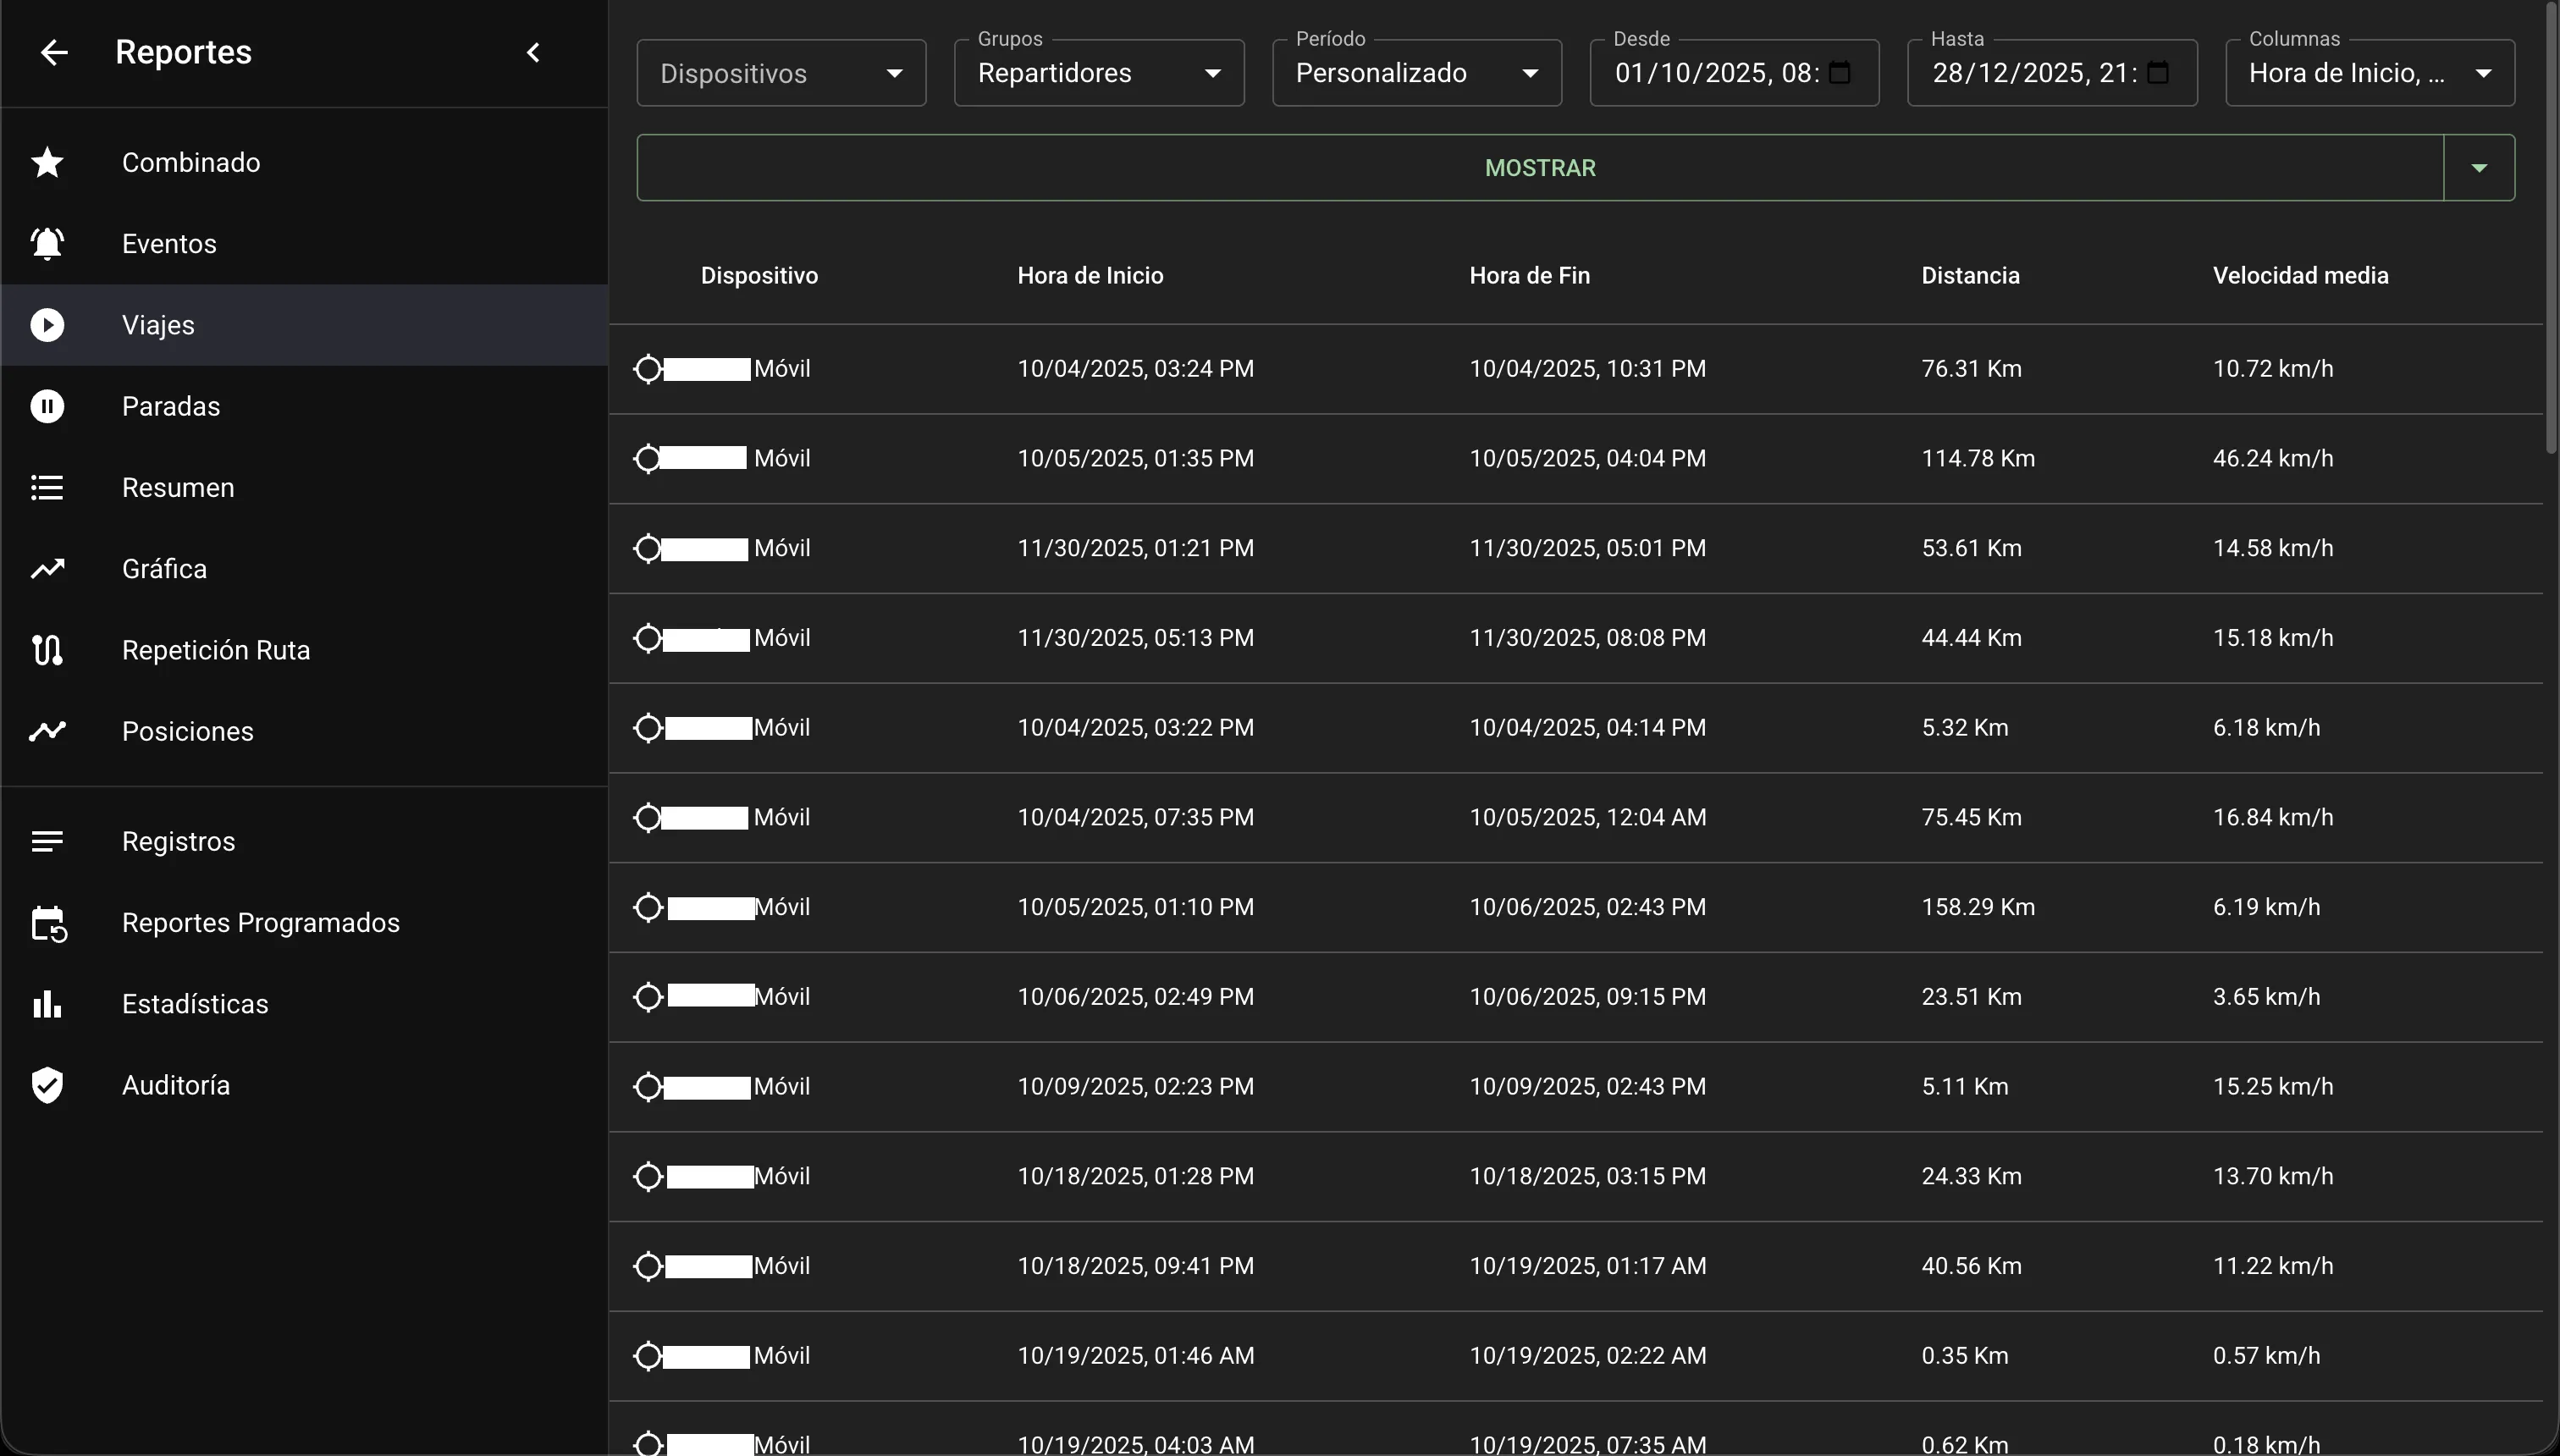Screen dimensions: 2560x1456
Task: Open the Paradas report section
Action: [x=170, y=406]
